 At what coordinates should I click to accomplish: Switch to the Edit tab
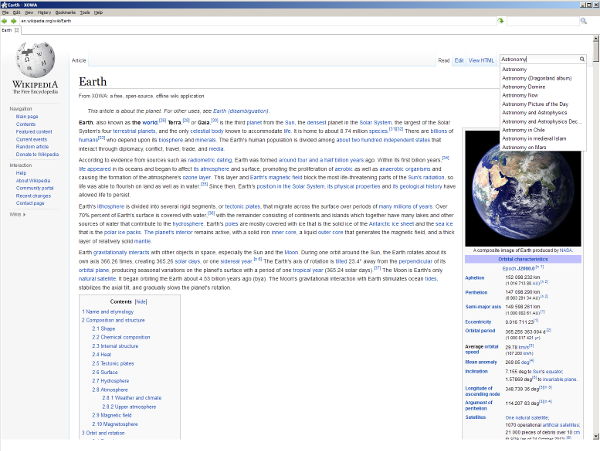pos(459,60)
